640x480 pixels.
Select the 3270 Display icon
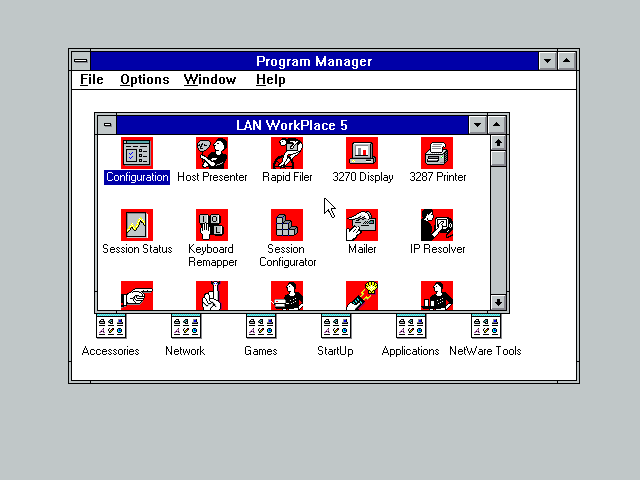(362, 153)
